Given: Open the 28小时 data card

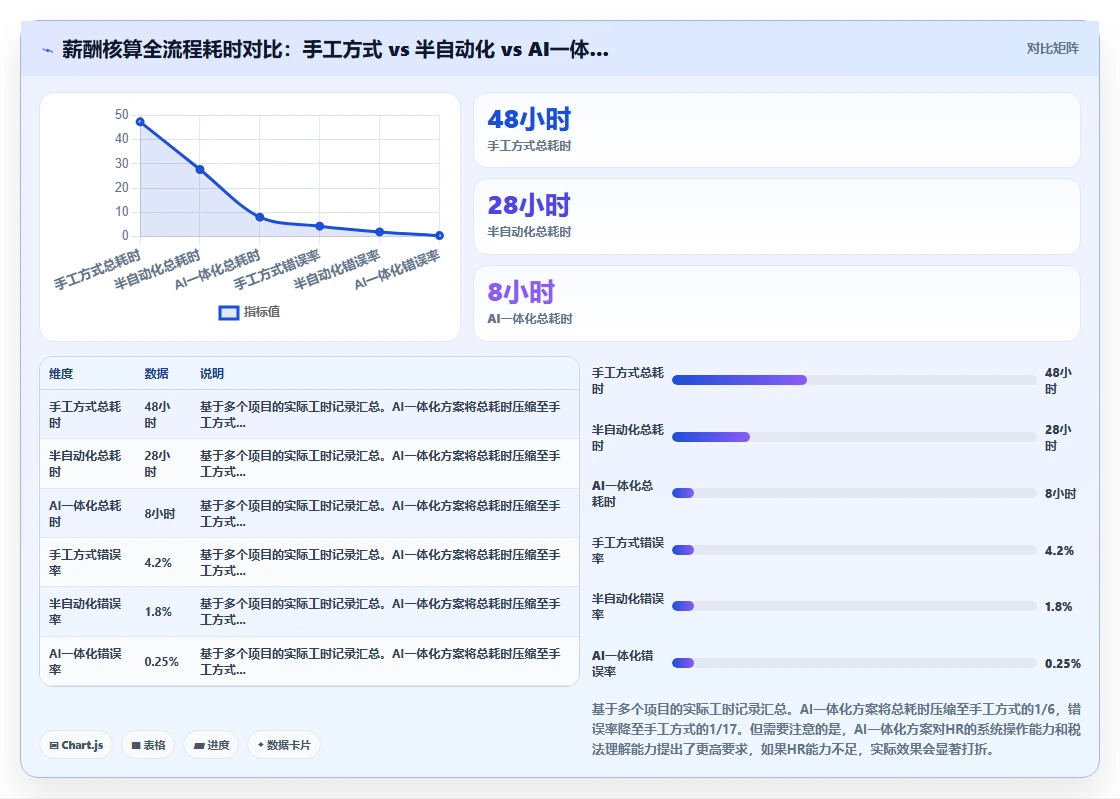Looking at the screenshot, I should (x=776, y=216).
